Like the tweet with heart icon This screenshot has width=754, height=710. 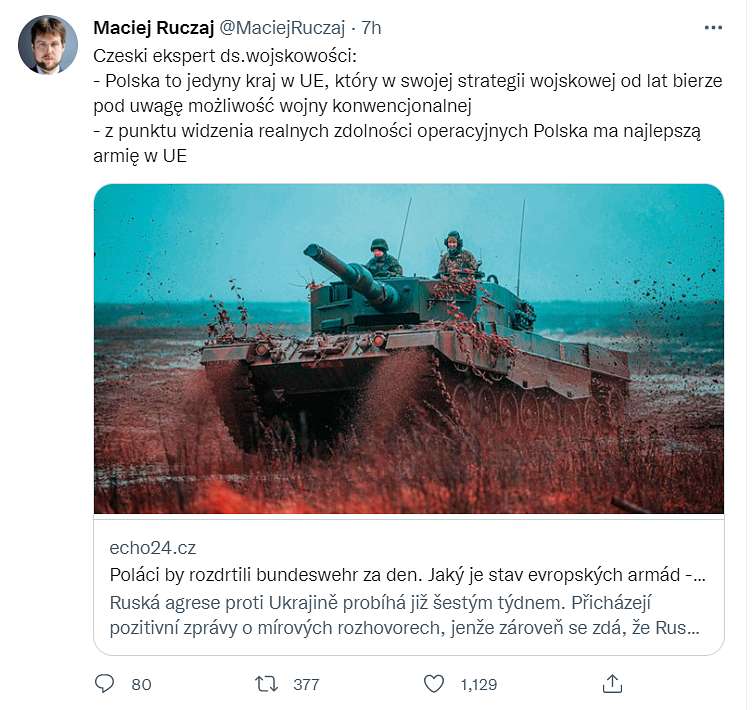(x=434, y=684)
